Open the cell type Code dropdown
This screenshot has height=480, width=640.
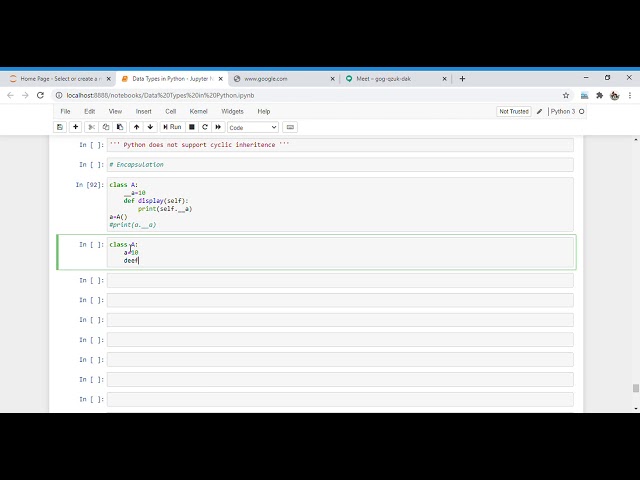point(253,127)
